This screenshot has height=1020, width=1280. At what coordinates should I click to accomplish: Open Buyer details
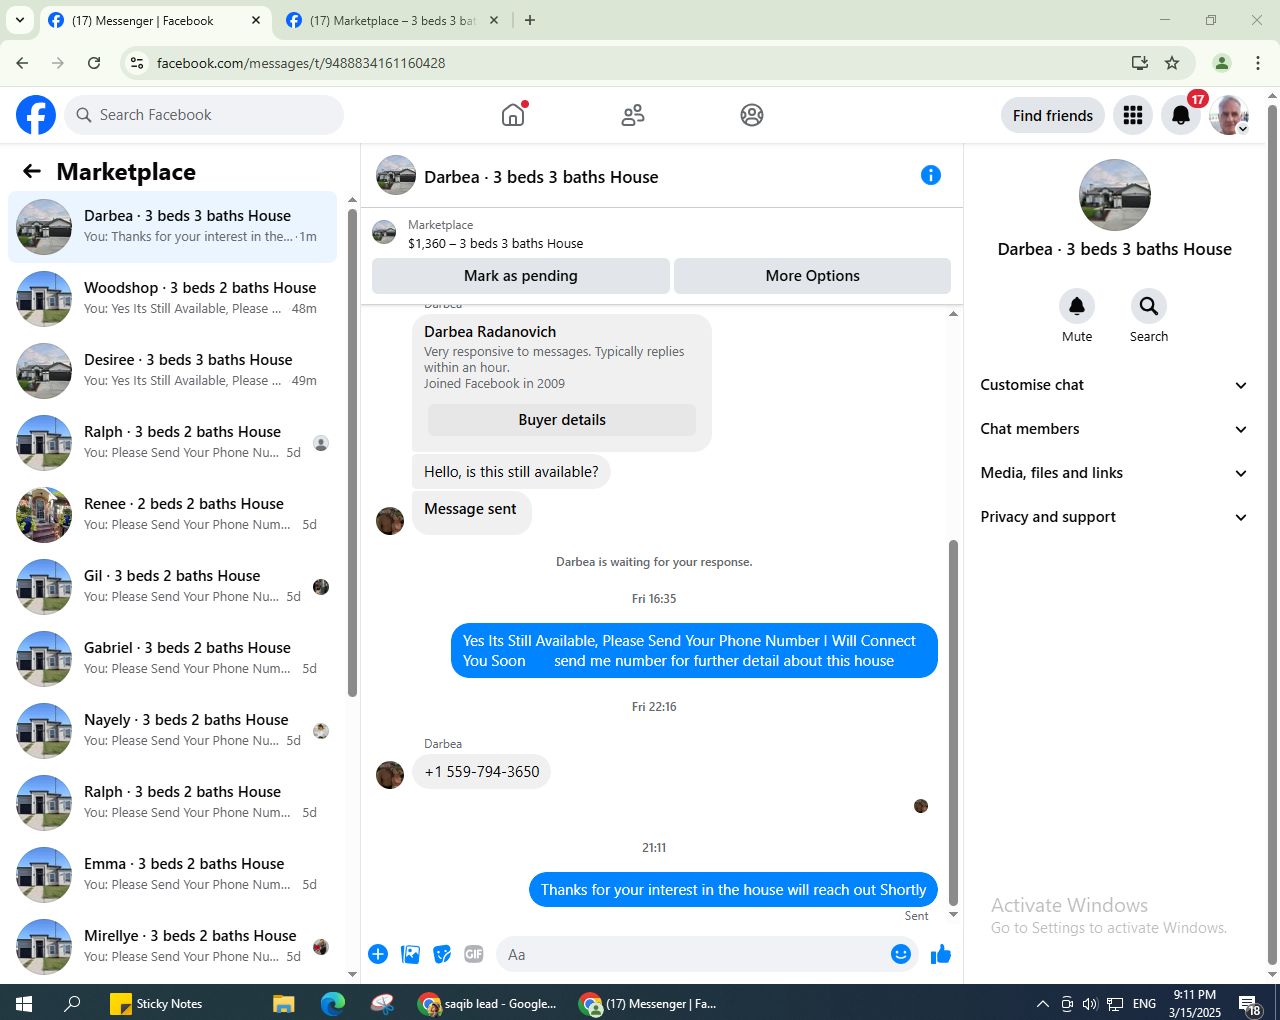point(562,420)
